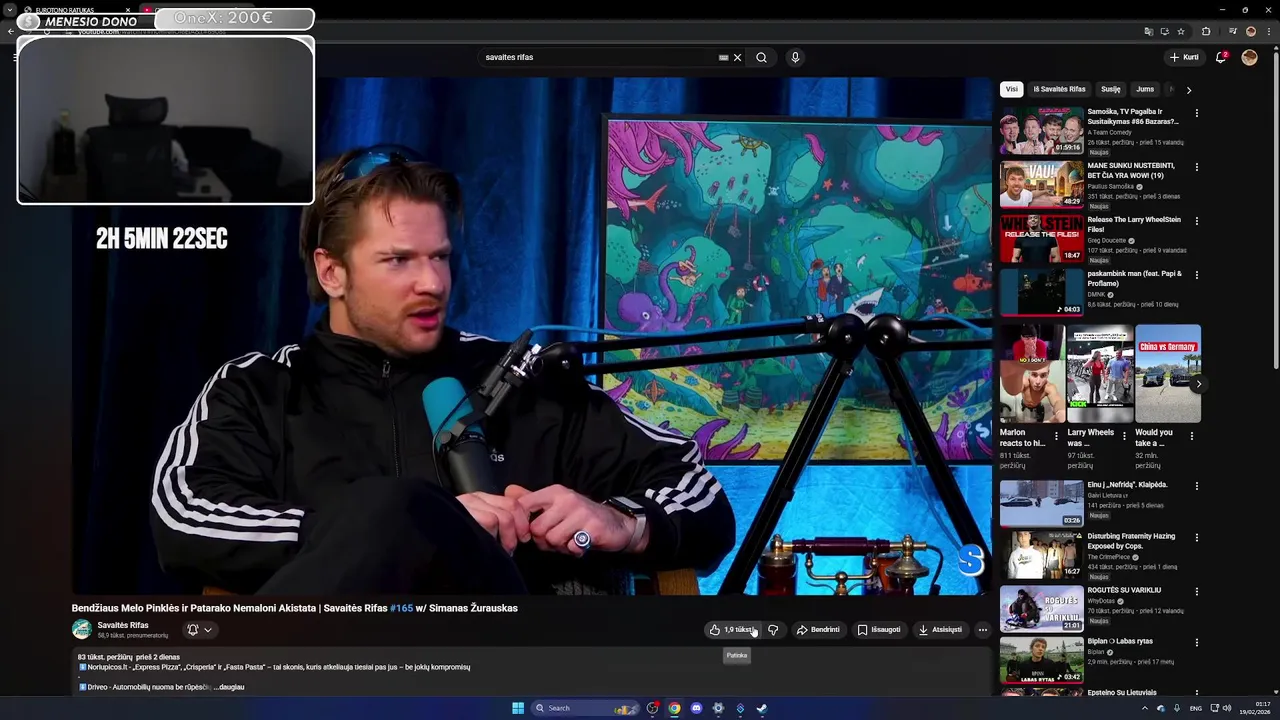Expand description with ...daugiau
This screenshot has height=720, width=1280.
227,687
